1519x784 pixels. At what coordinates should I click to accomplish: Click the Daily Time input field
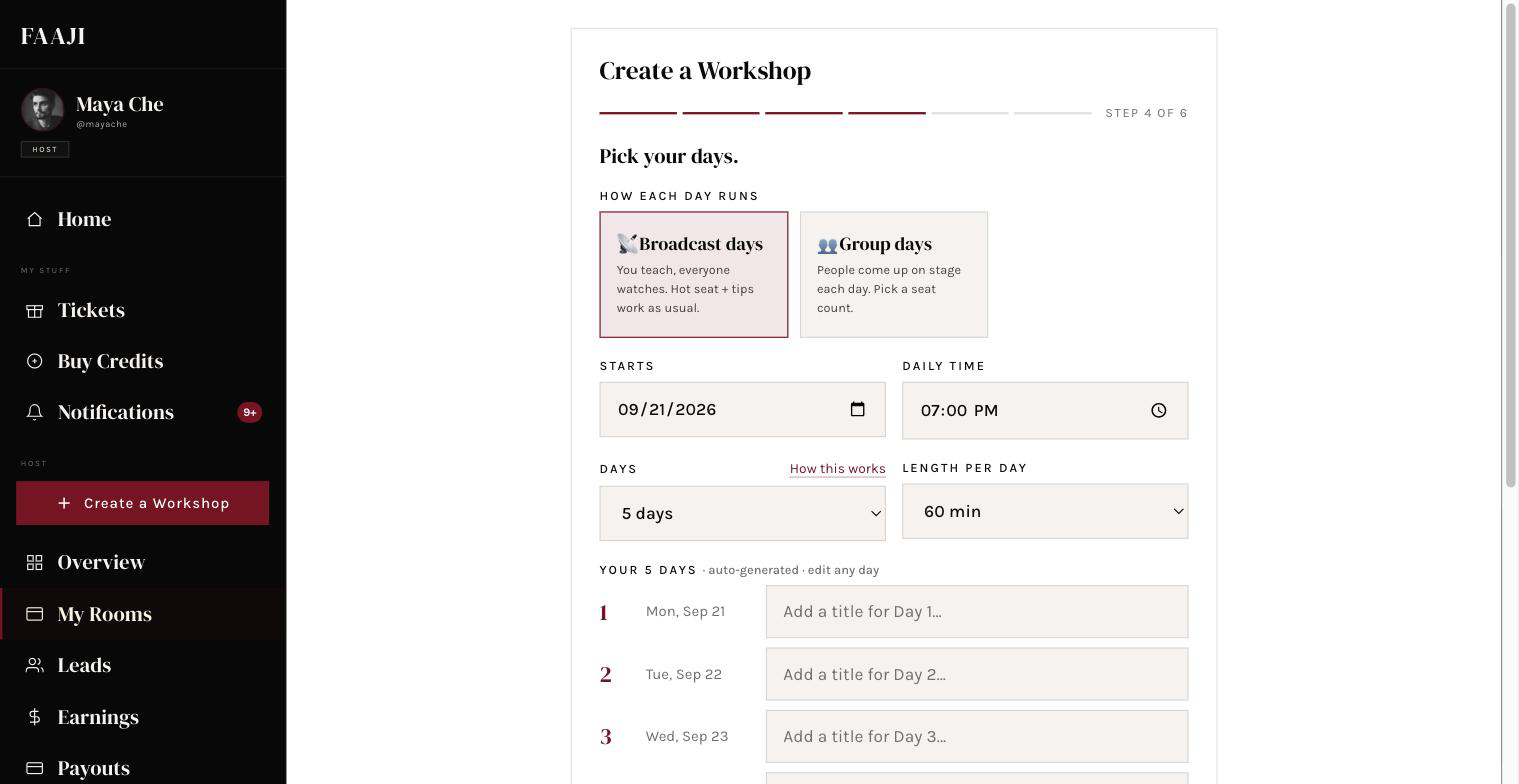tap(1045, 410)
